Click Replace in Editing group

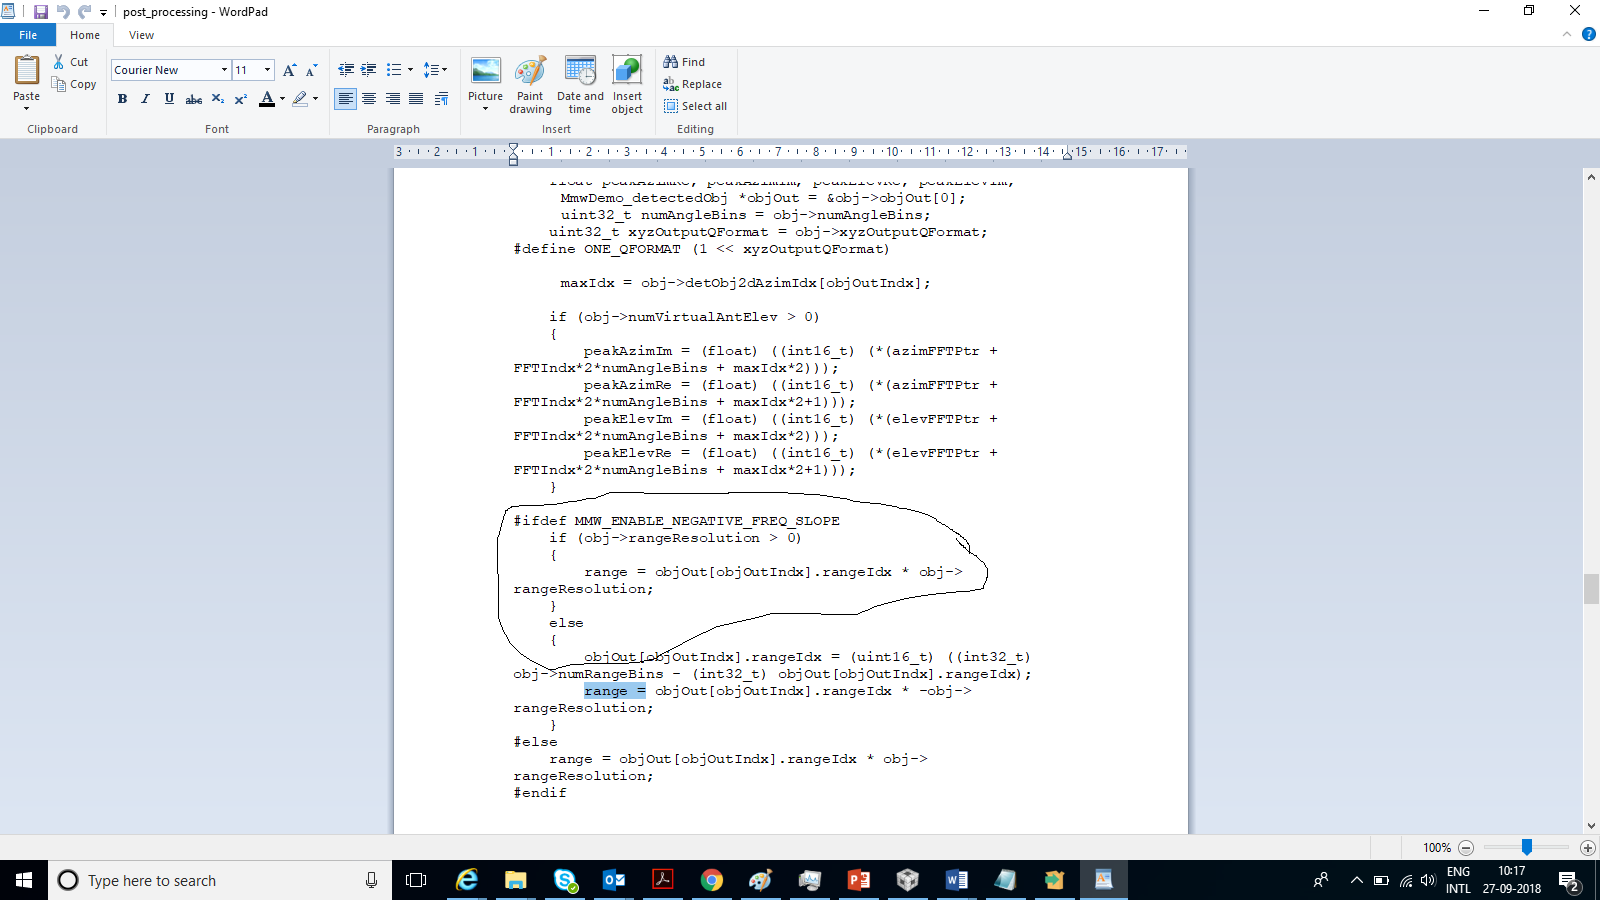click(x=692, y=84)
